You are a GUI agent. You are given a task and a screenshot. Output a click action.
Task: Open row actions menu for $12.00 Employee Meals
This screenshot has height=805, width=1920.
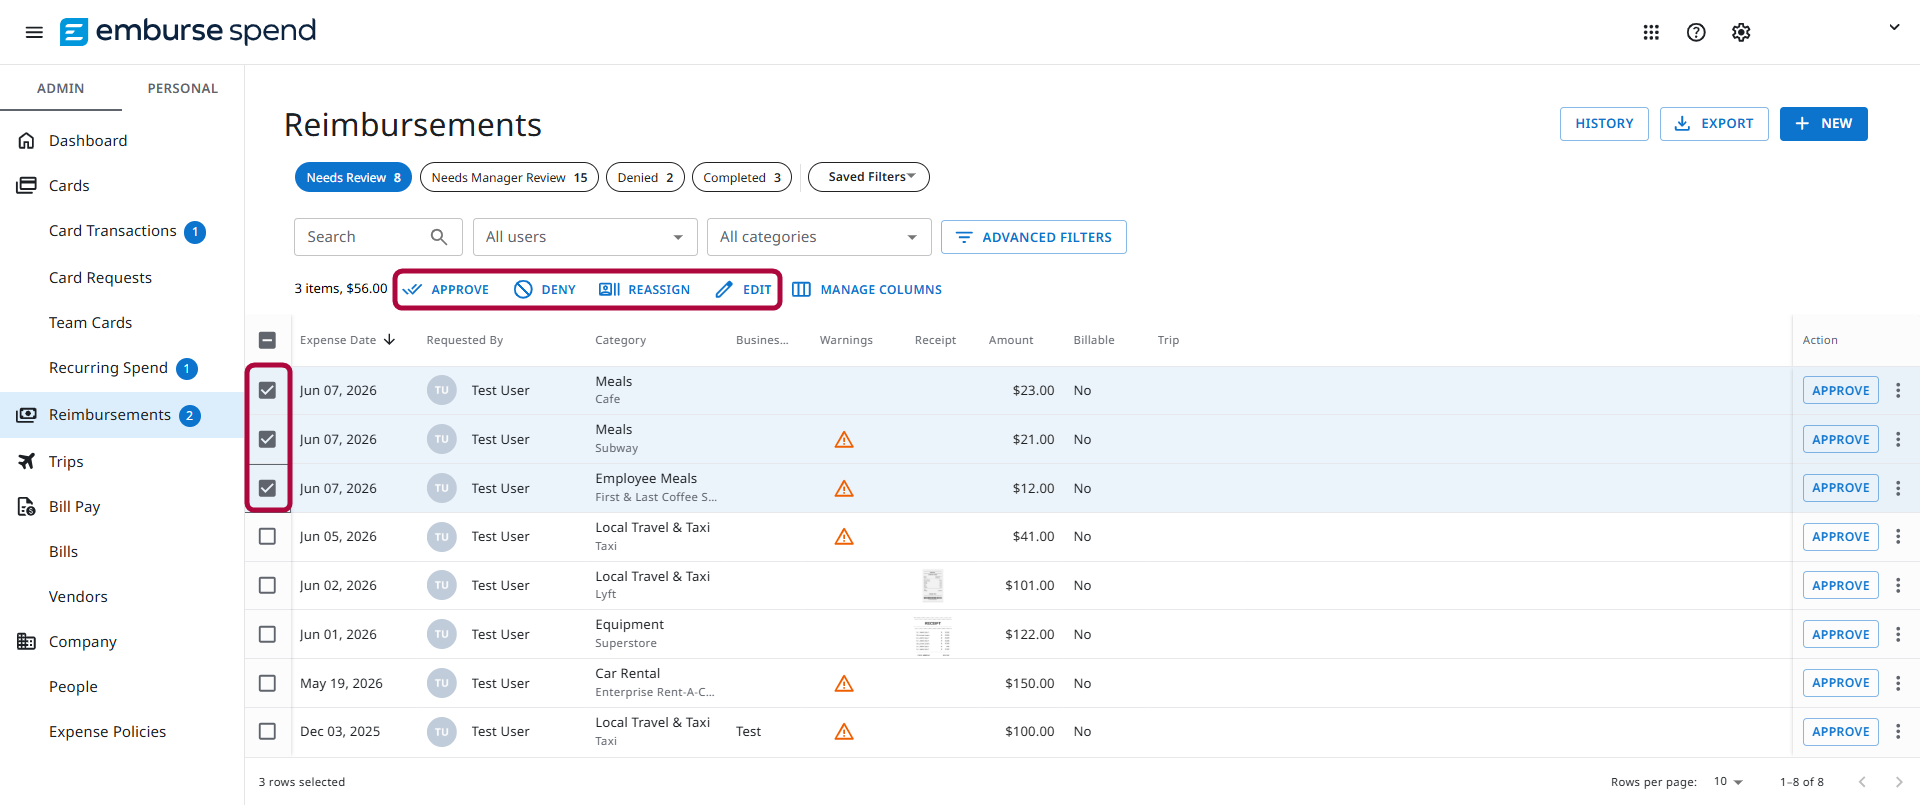point(1898,488)
